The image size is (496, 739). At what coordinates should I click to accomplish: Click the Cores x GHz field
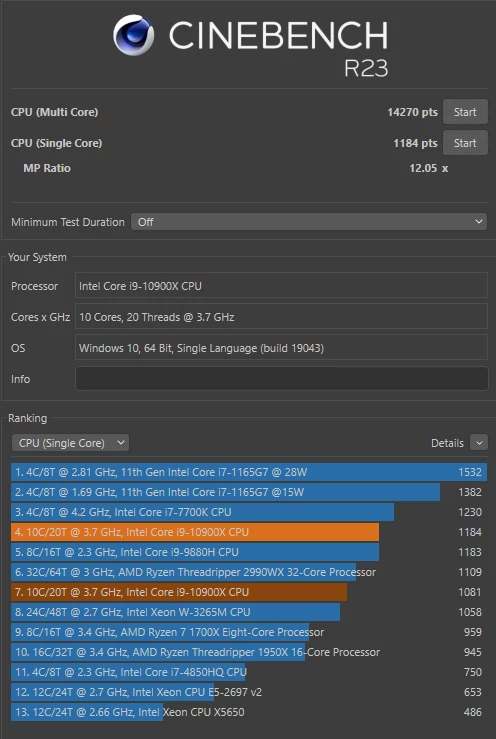[281, 317]
